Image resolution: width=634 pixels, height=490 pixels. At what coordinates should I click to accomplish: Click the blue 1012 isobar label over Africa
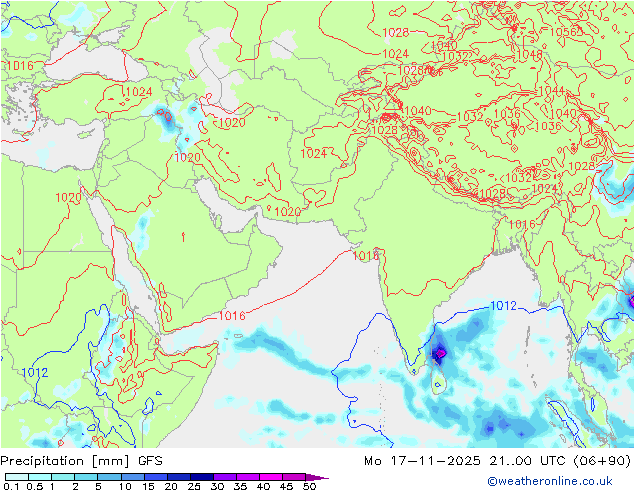click(35, 372)
